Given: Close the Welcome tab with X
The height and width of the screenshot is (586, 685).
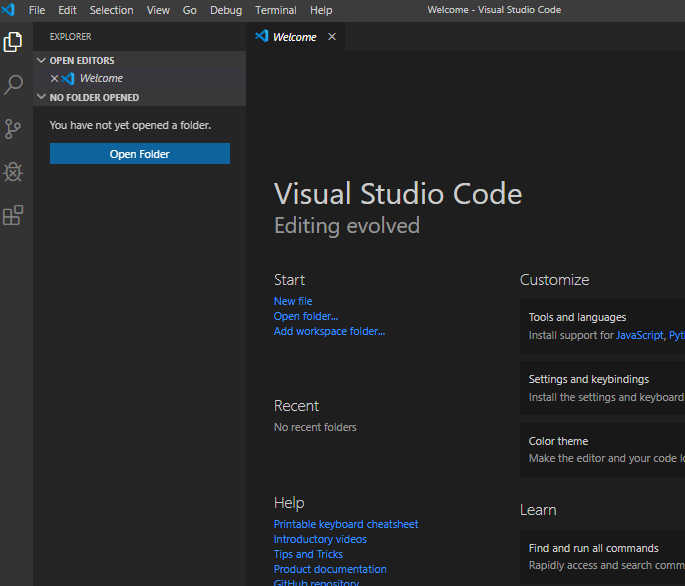Looking at the screenshot, I should 332,37.
